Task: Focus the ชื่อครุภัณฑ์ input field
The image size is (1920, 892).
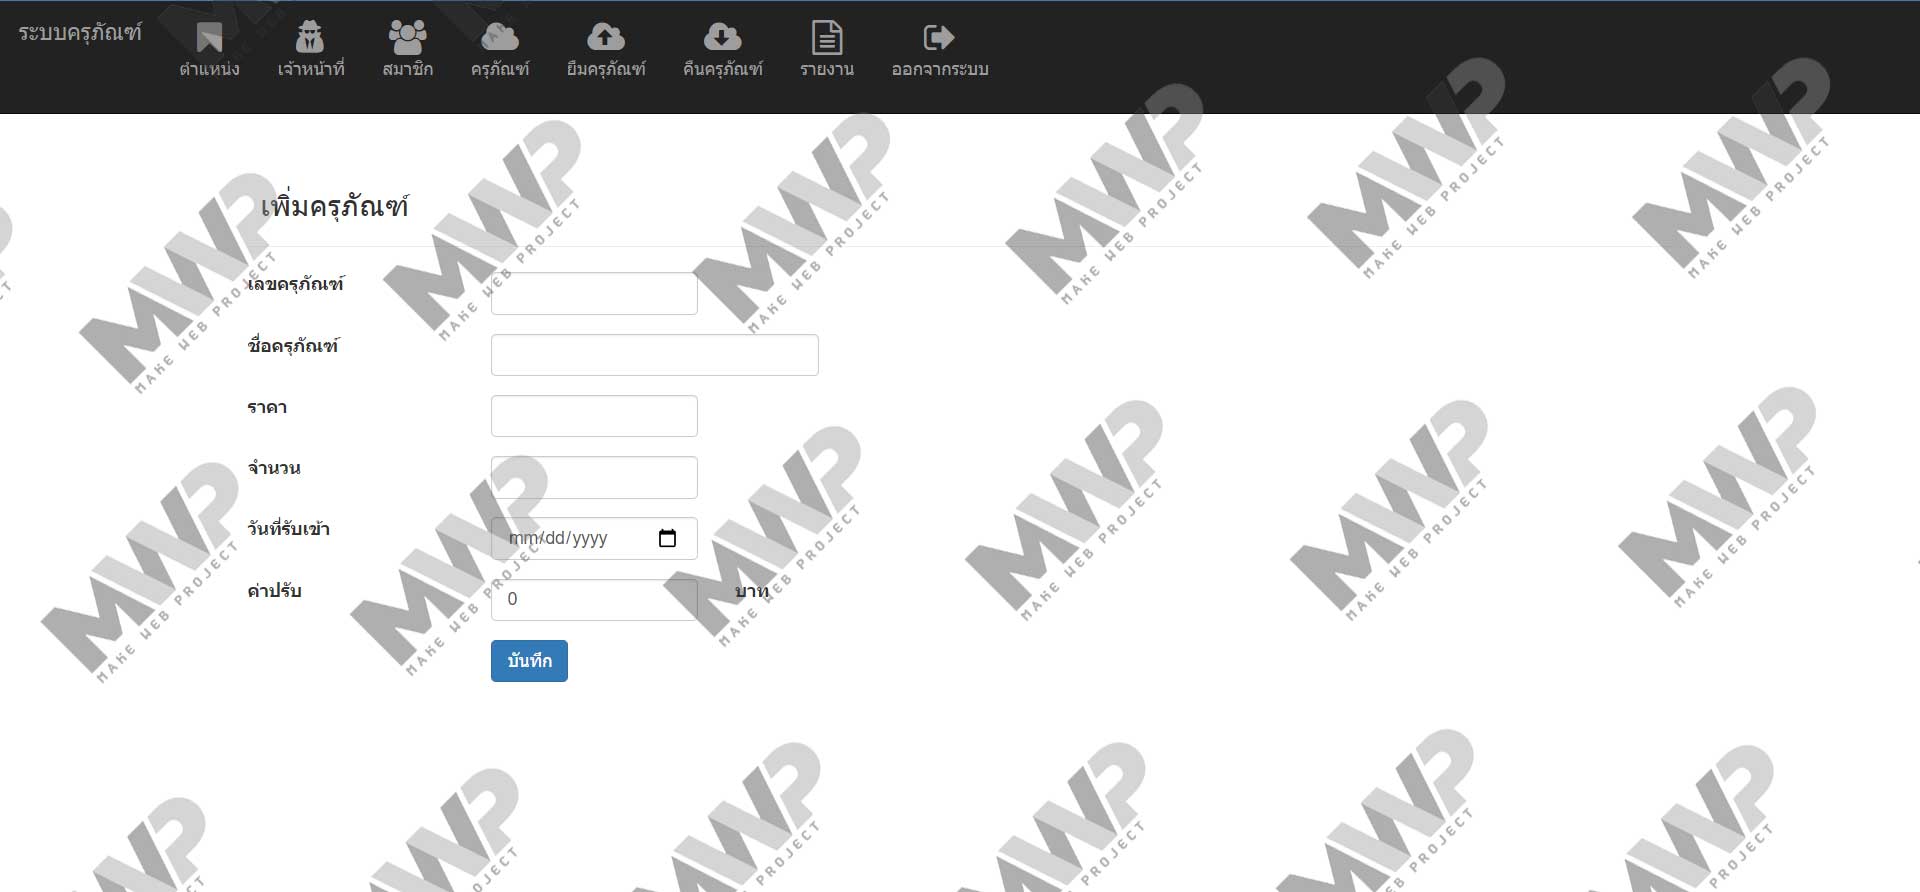Action: tap(654, 355)
